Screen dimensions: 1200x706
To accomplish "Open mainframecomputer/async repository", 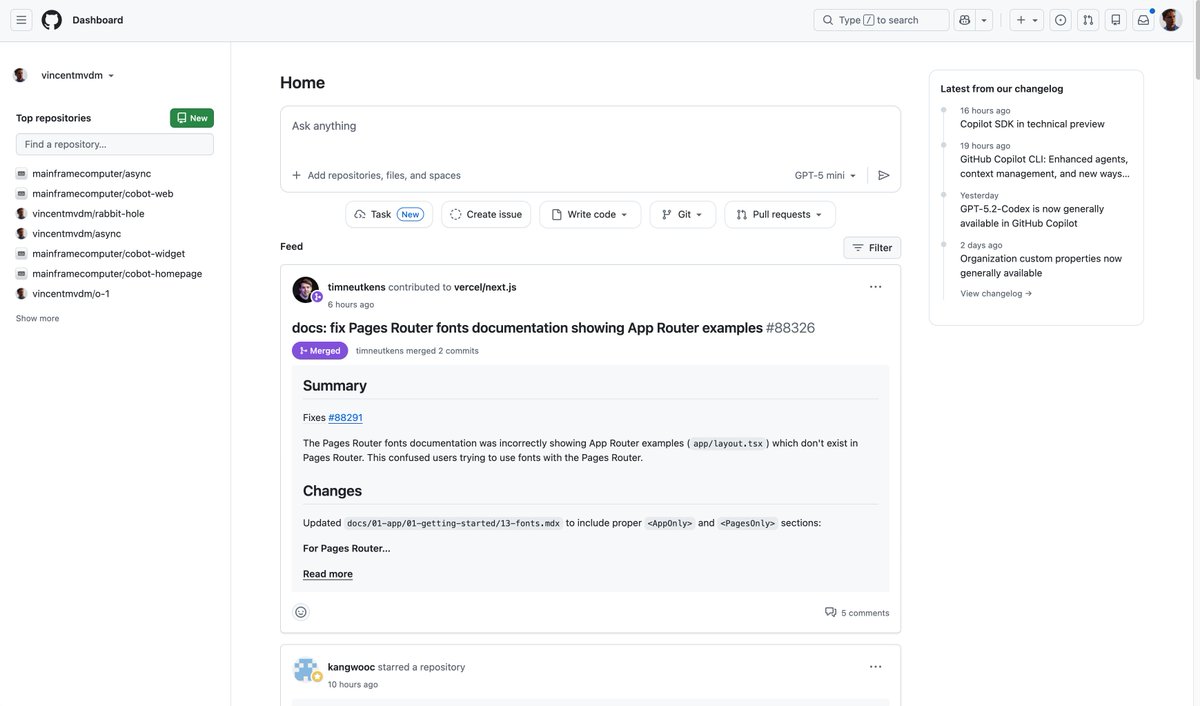I will coord(91,173).
